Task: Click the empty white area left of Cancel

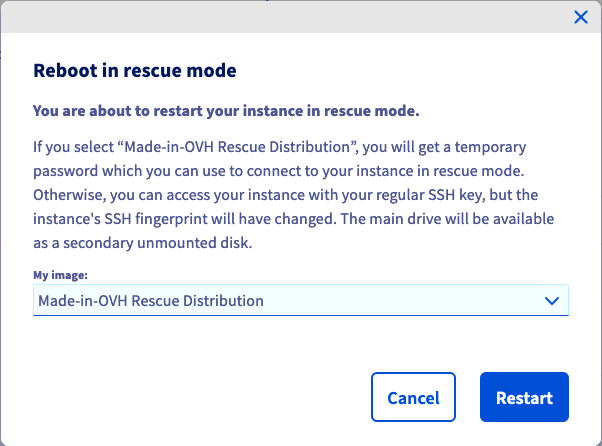Action: click(200, 397)
